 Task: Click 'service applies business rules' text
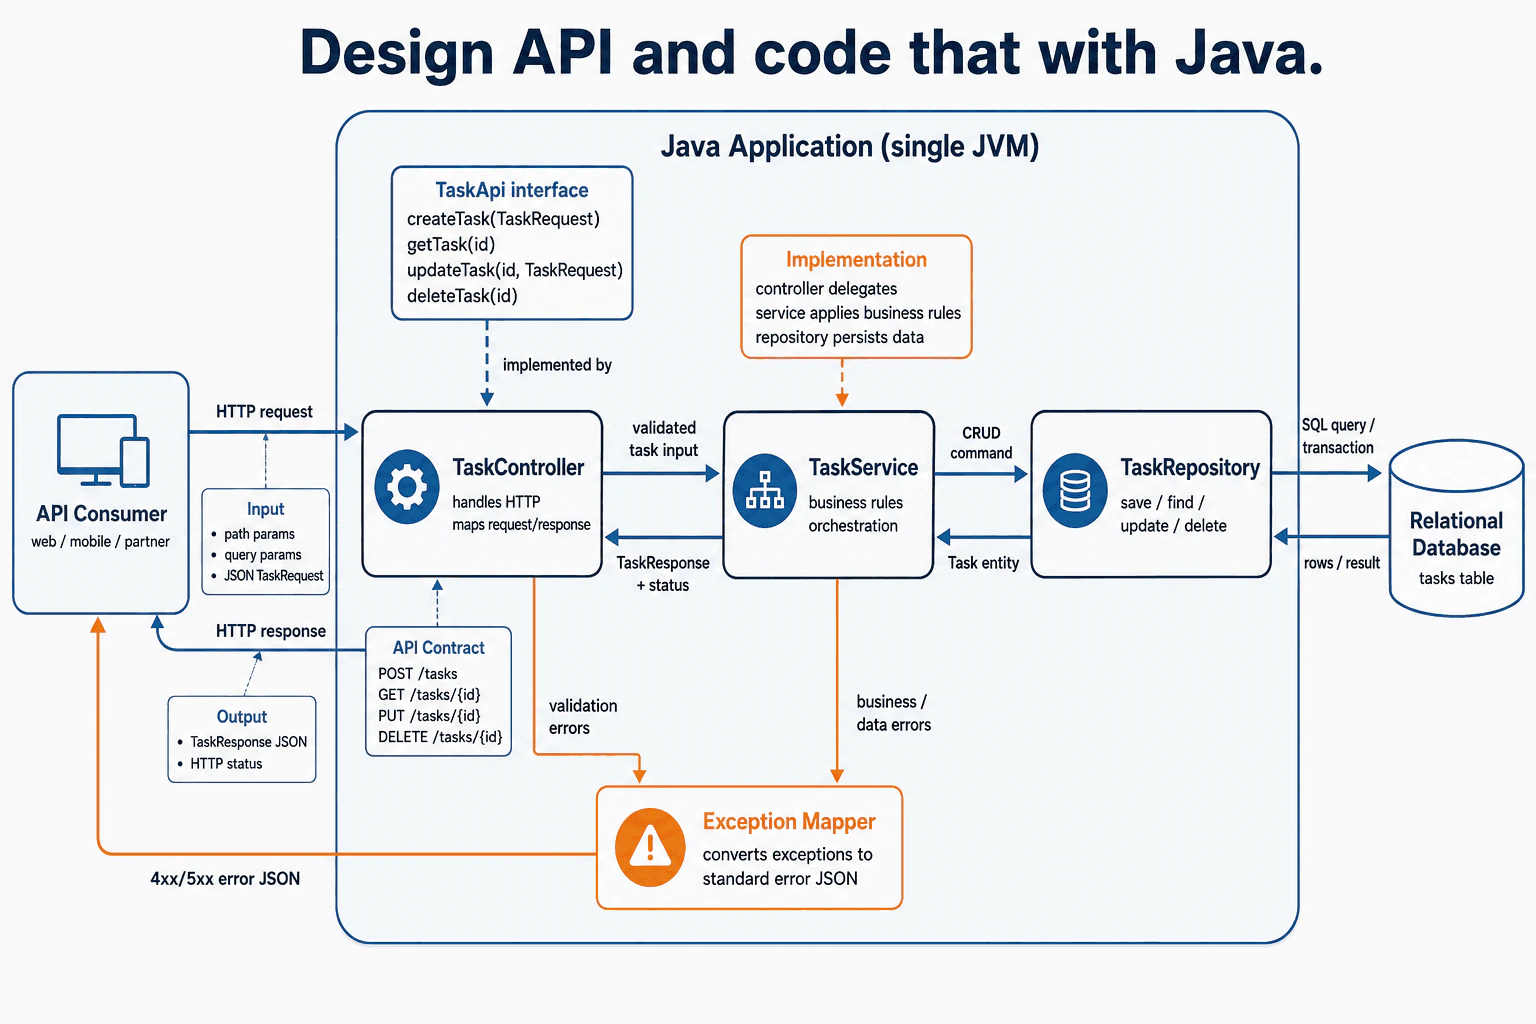pyautogui.click(x=858, y=313)
